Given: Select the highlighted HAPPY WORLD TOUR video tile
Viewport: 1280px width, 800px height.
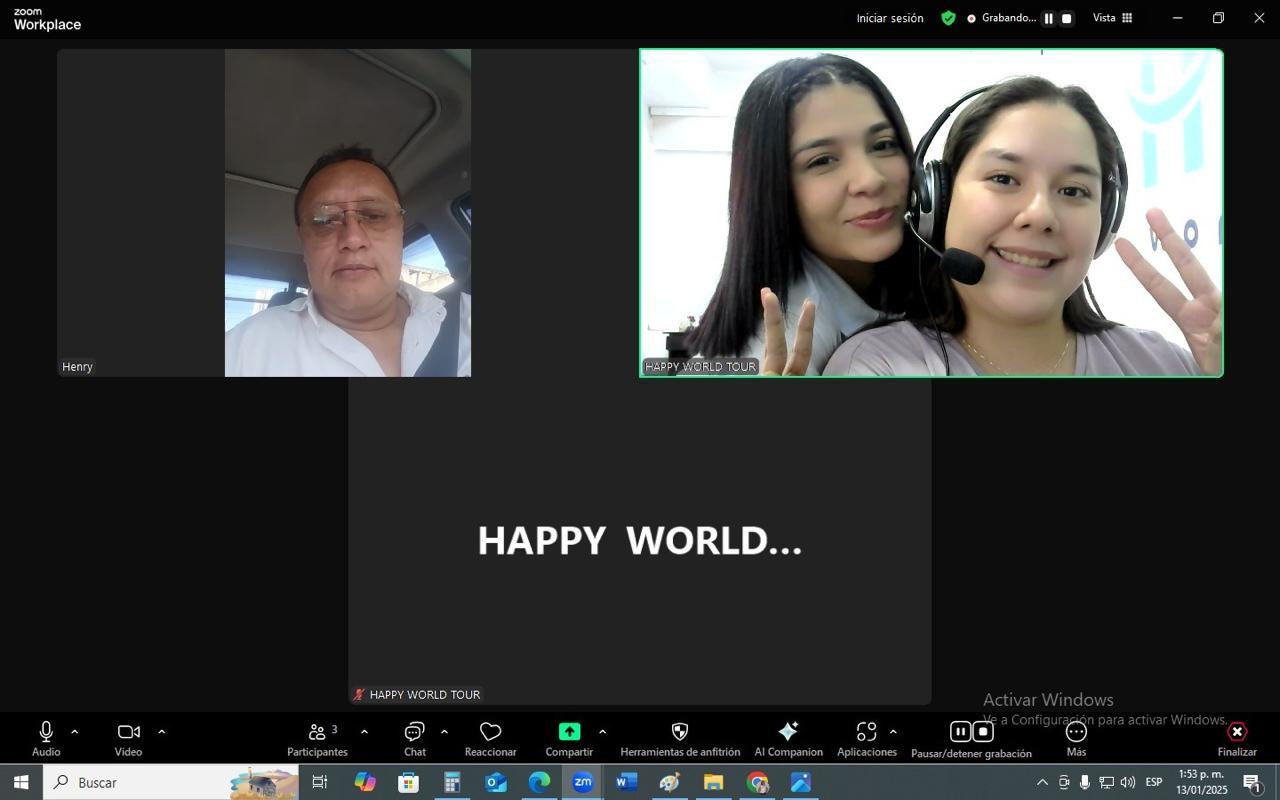Looking at the screenshot, I should pos(931,213).
